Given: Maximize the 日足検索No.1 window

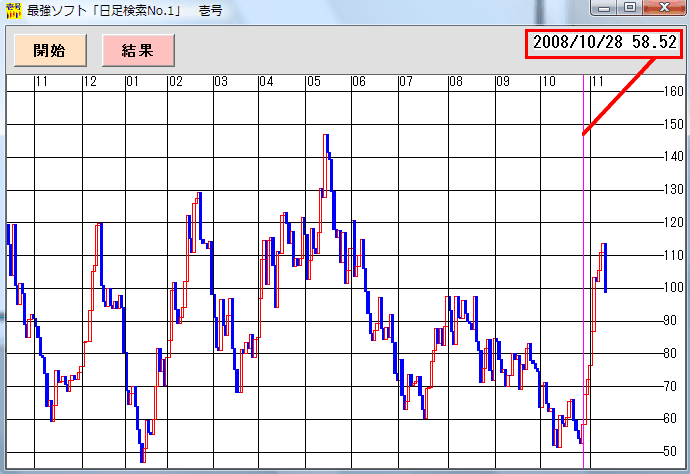Looking at the screenshot, I should [630, 7].
